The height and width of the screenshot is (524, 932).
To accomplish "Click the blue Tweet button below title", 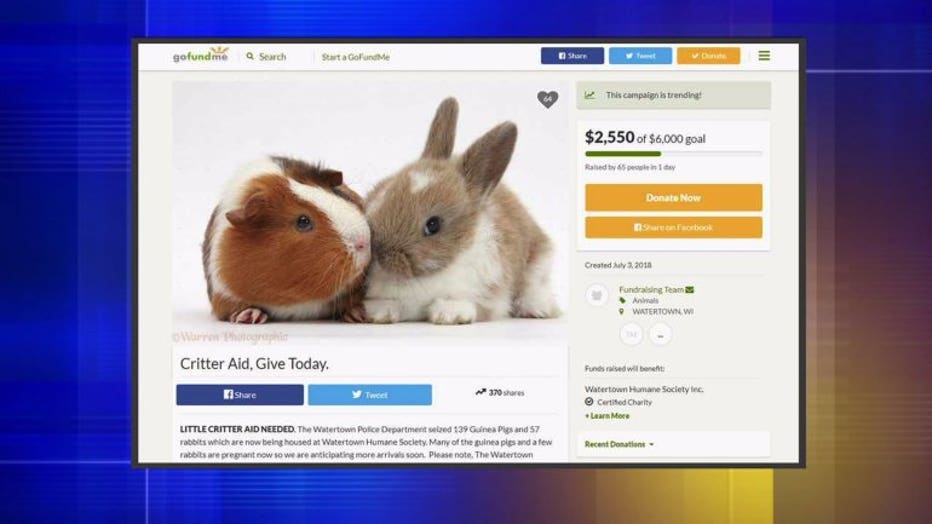I will (x=370, y=394).
